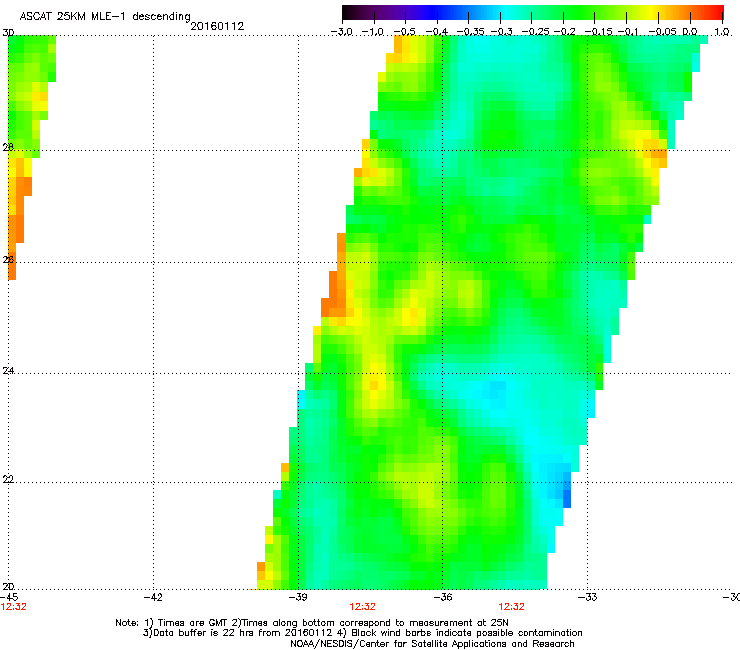The height and width of the screenshot is (650, 740).
Task: Pick the red end of the color bar
Action: [715, 13]
